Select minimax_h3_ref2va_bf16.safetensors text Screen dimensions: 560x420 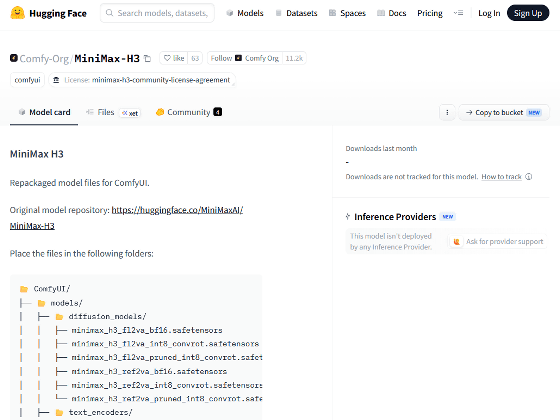(x=149, y=371)
